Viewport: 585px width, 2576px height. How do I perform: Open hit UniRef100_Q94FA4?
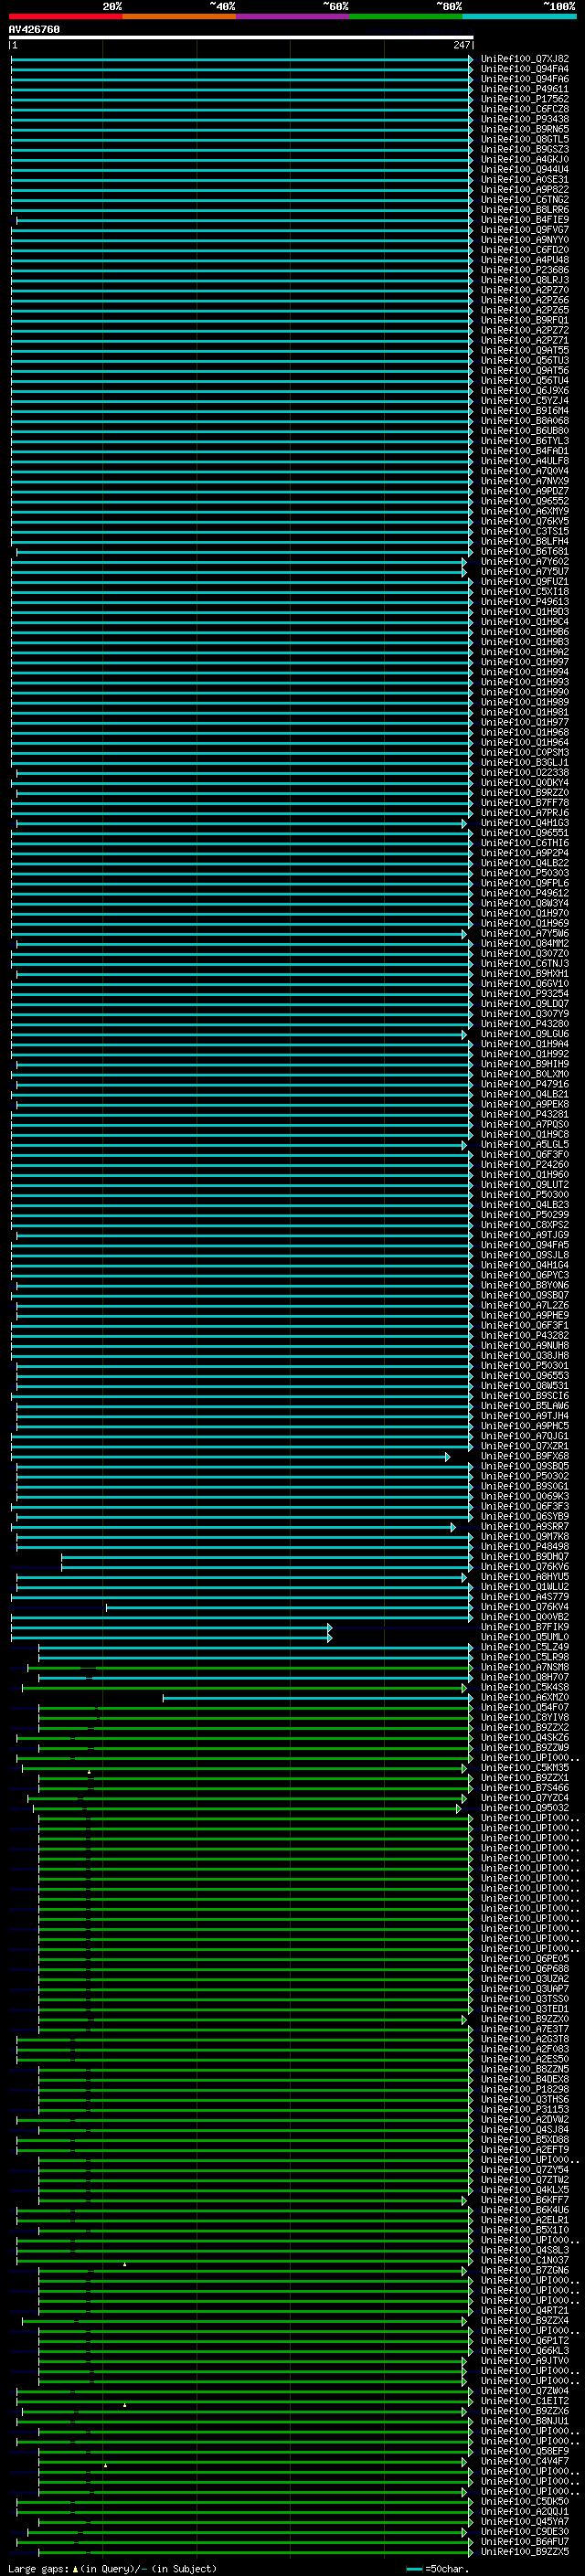pos(525,69)
